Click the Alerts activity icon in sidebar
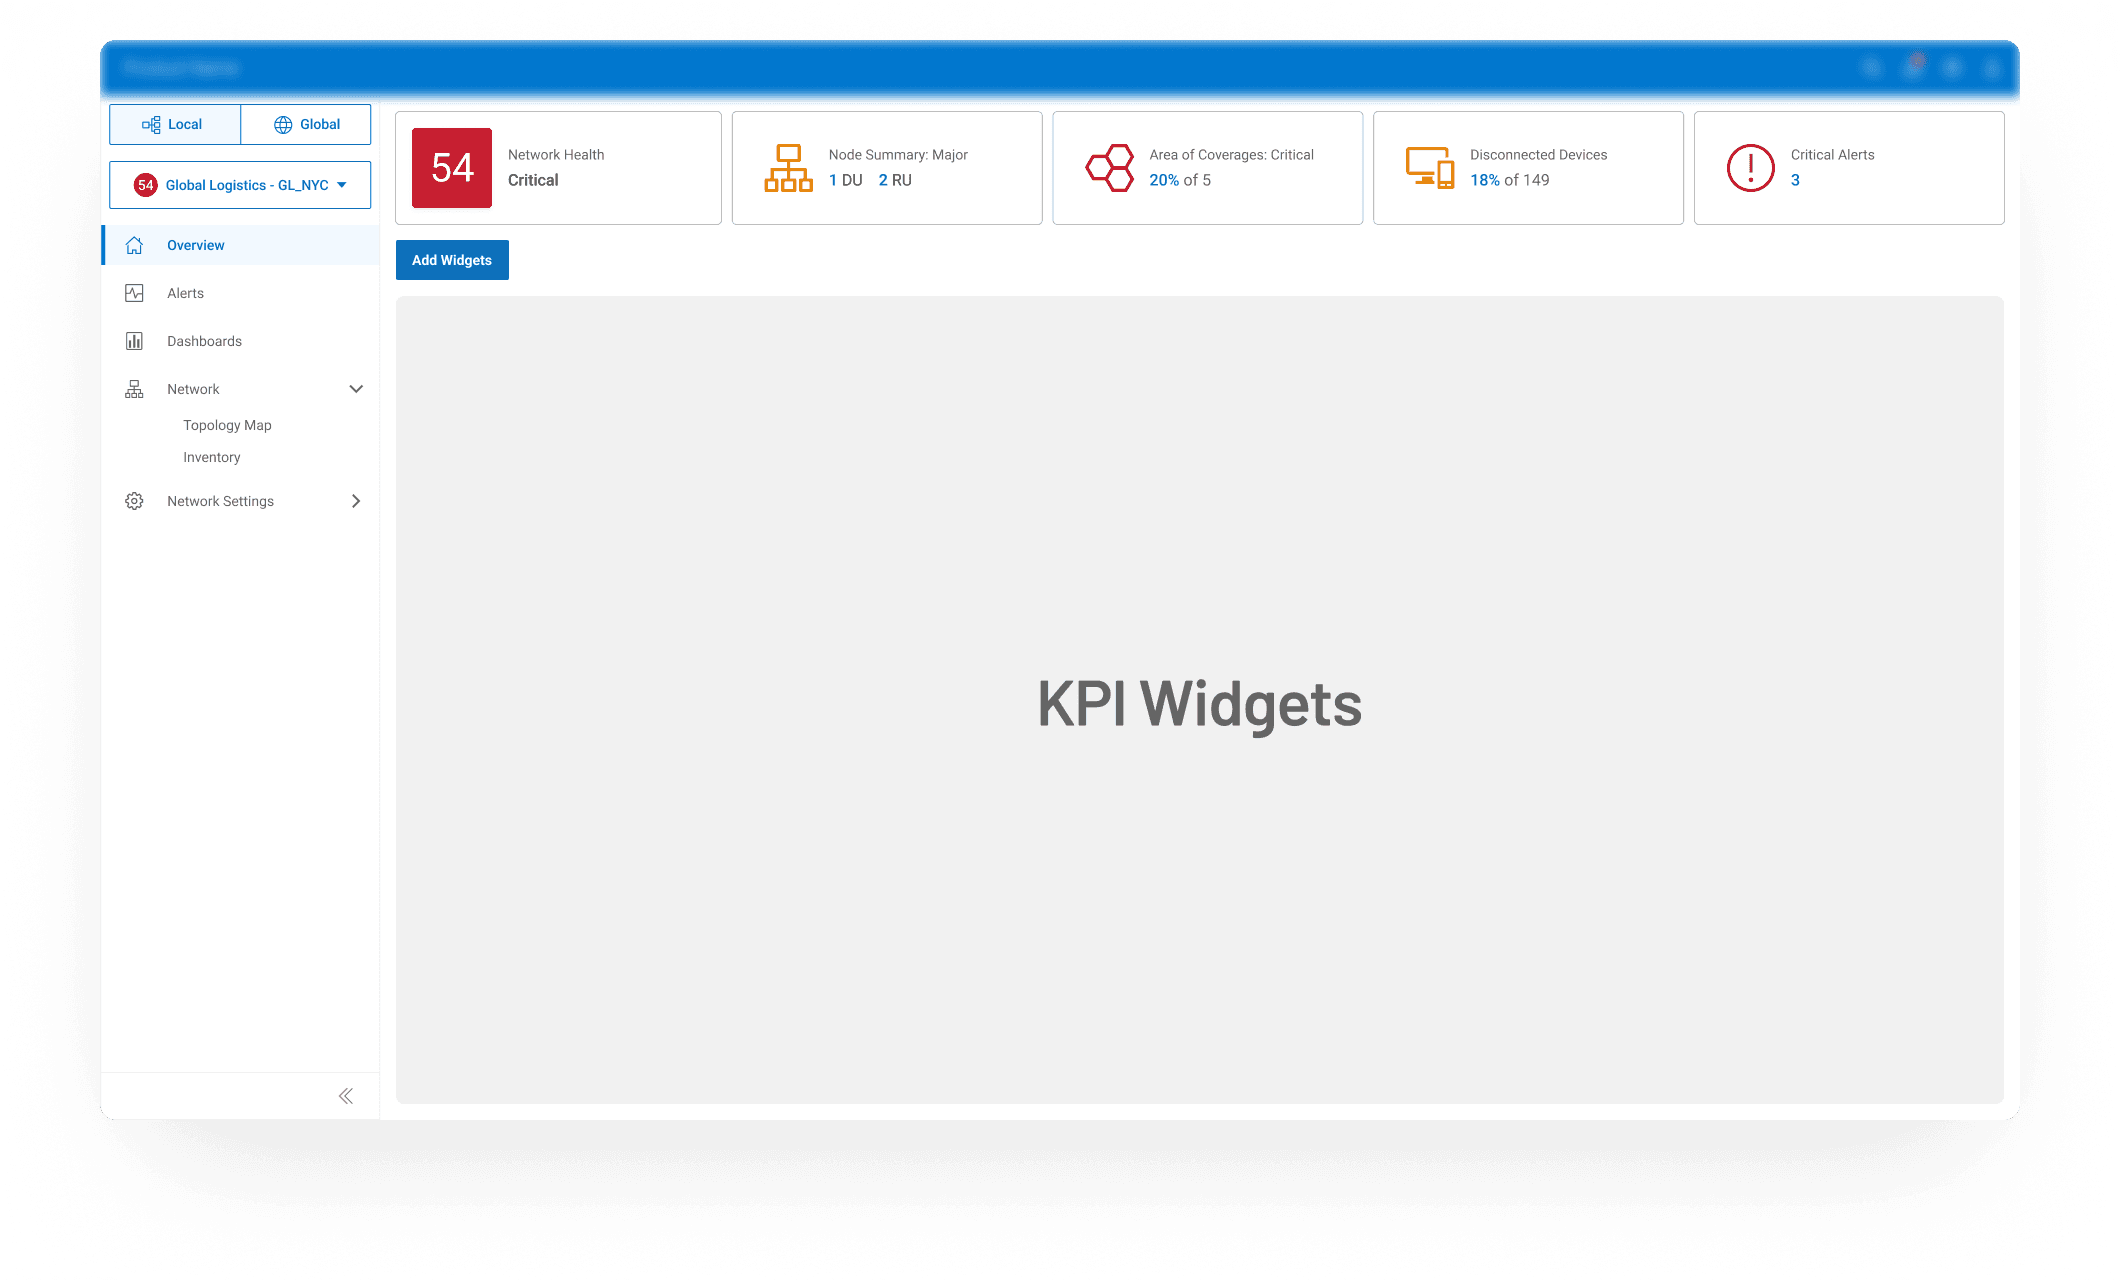 pyautogui.click(x=134, y=293)
